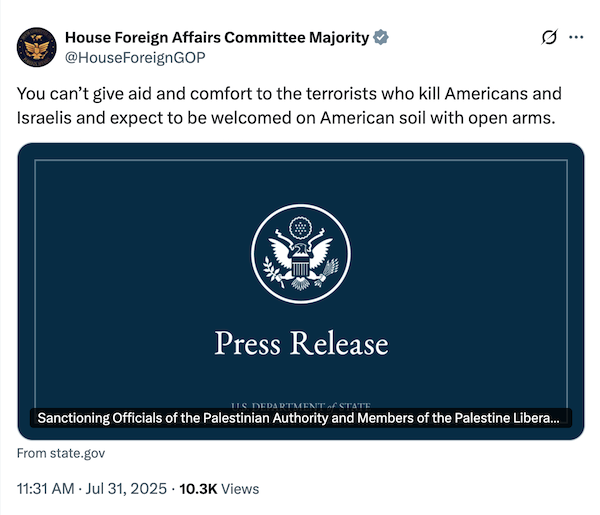
Task: Open the House Foreign Affairs Committee Majority name
Action: tap(217, 38)
